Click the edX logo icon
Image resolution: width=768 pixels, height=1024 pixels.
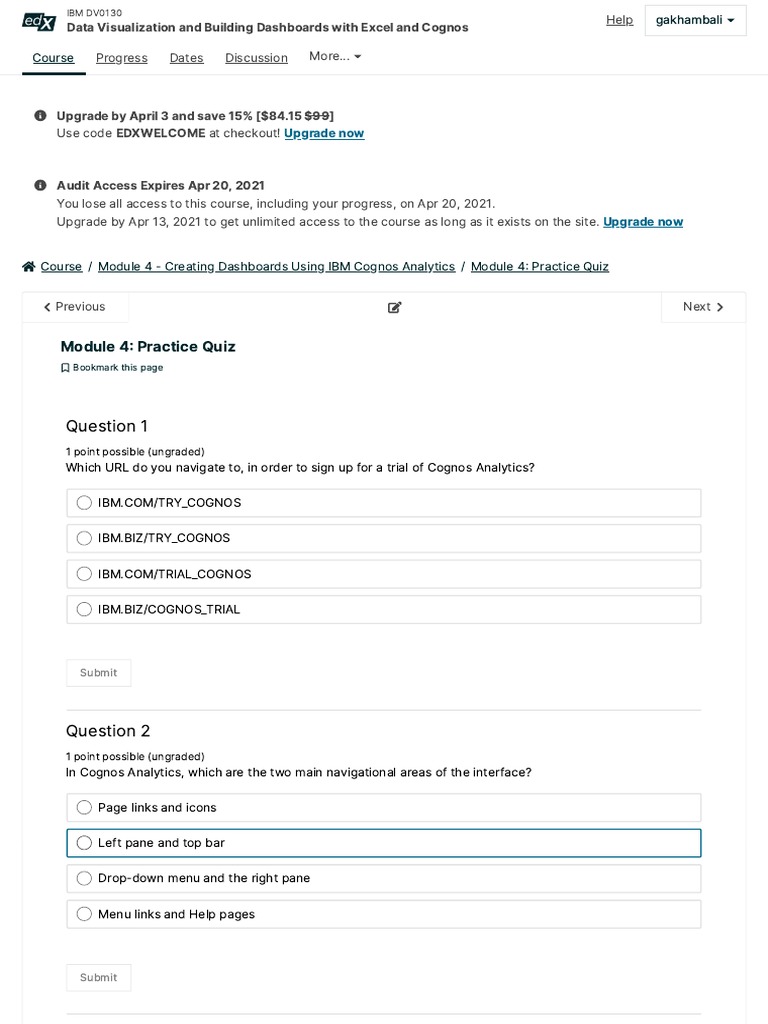(x=39, y=21)
